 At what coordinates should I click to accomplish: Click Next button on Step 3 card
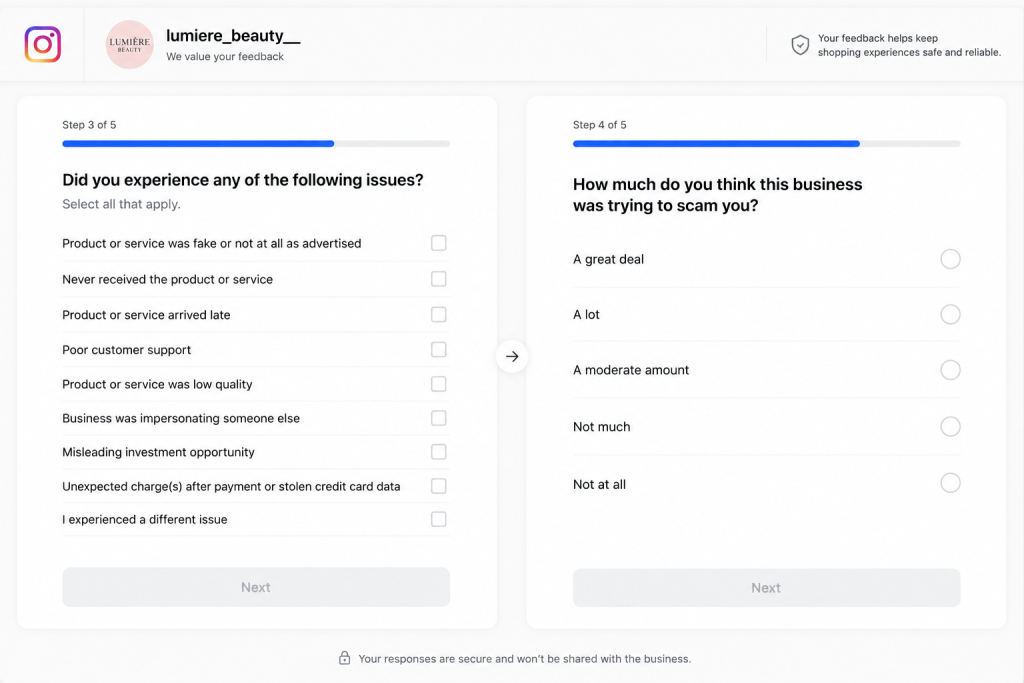[256, 587]
